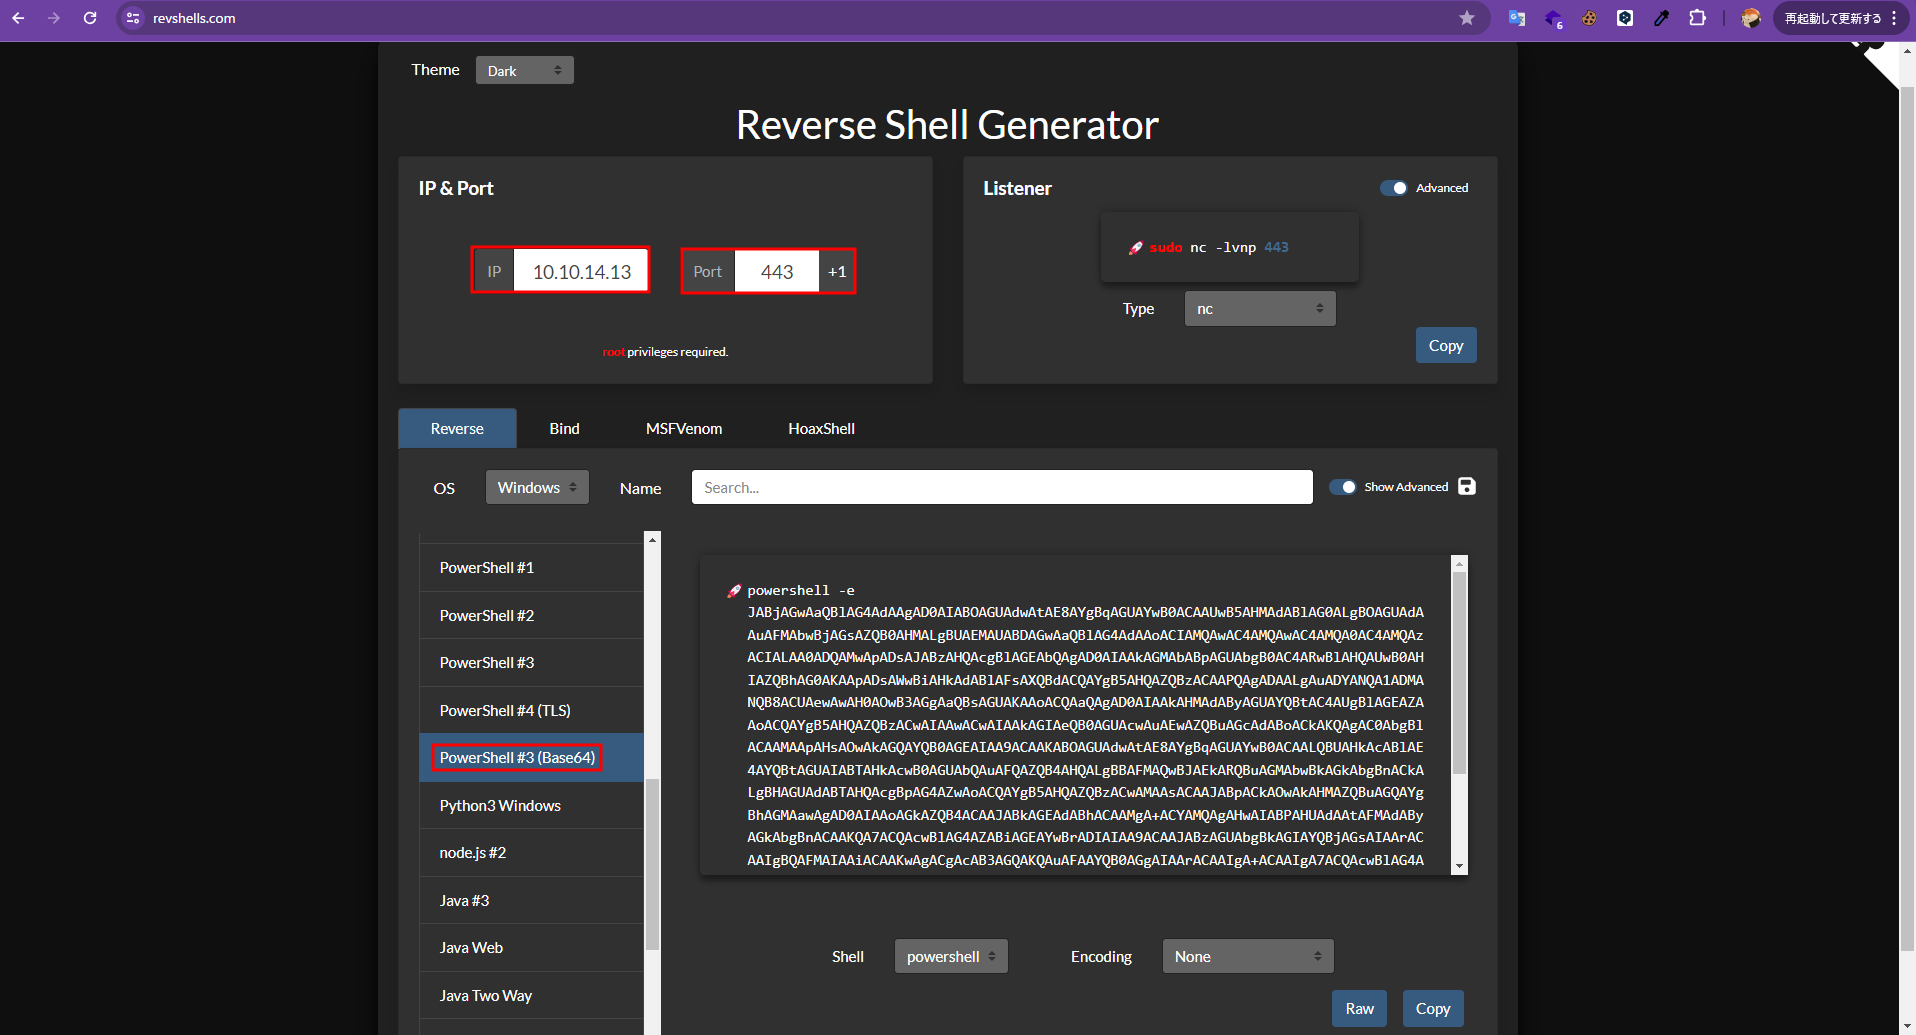View site information icon in address bar
The width and height of the screenshot is (1916, 1035).
pos(133,18)
